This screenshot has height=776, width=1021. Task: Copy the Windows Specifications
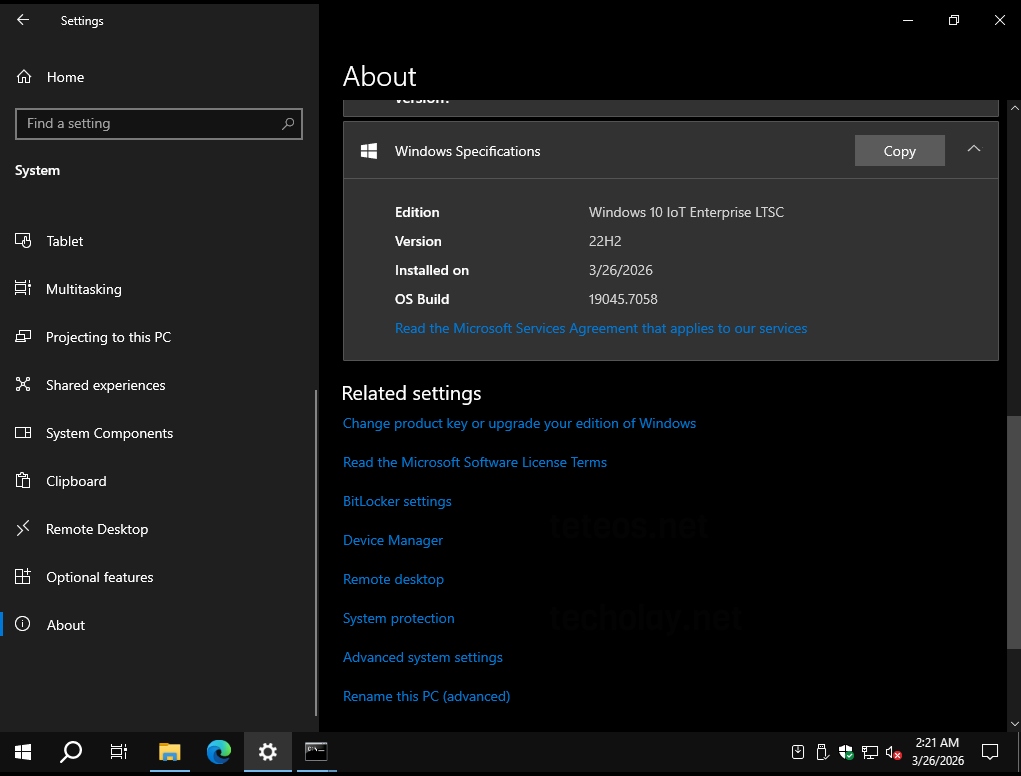[899, 150]
